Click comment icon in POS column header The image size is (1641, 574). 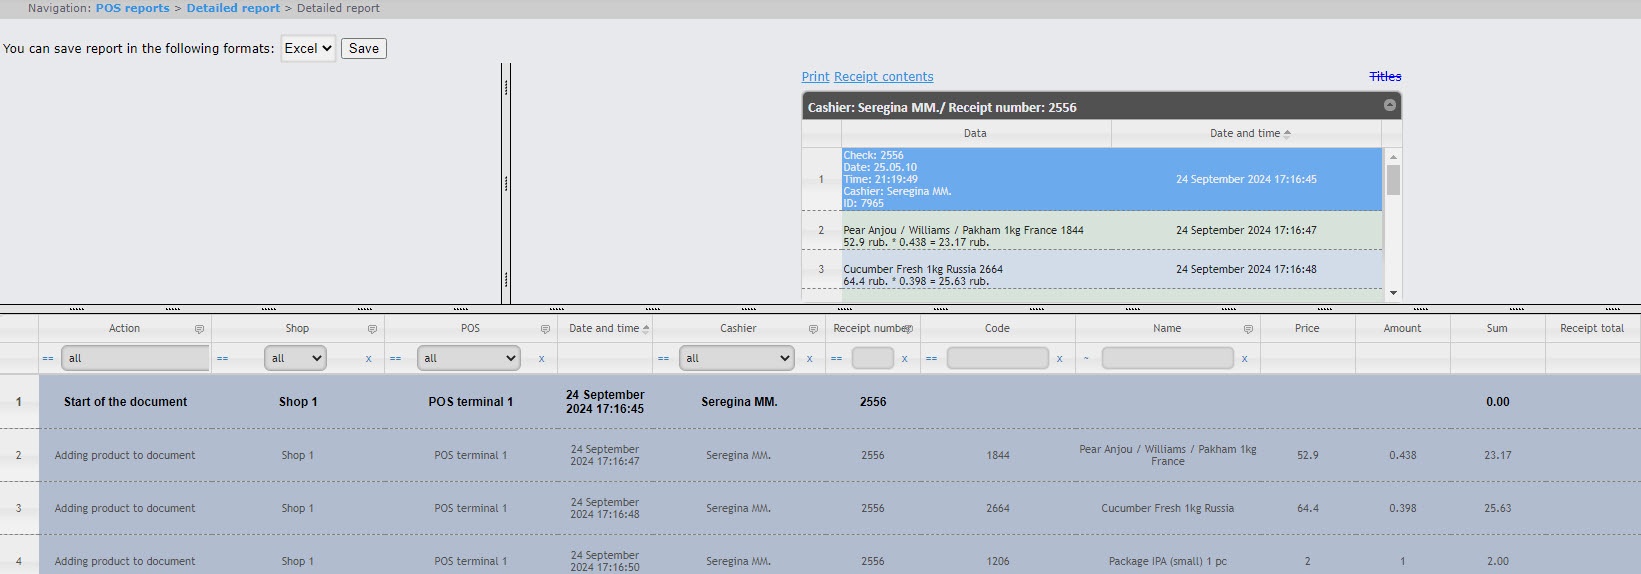click(545, 329)
